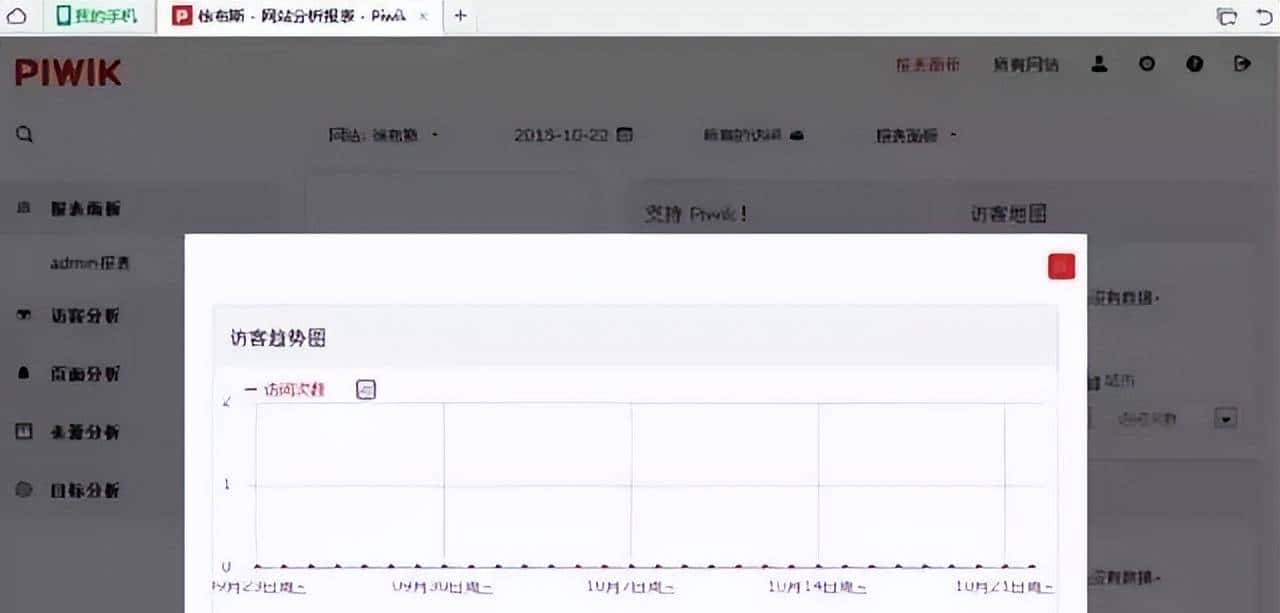Select the goals analytics icon in sidebar
This screenshot has height=613, width=1280.
point(24,490)
